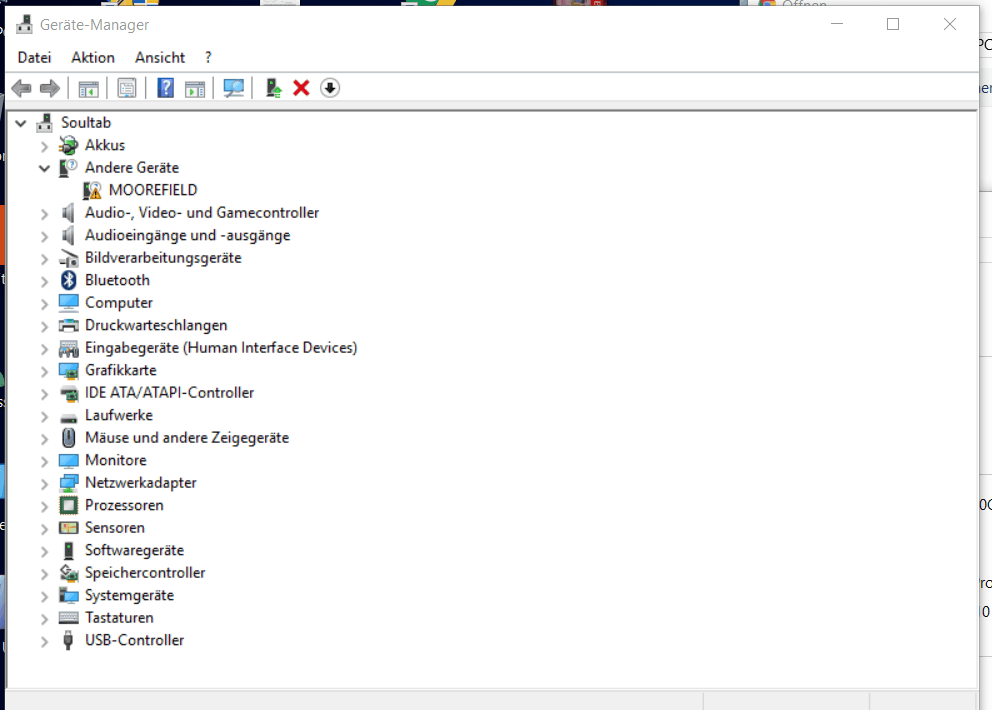Select the Netzwerkadapter label
This screenshot has width=992, height=710.
click(140, 483)
